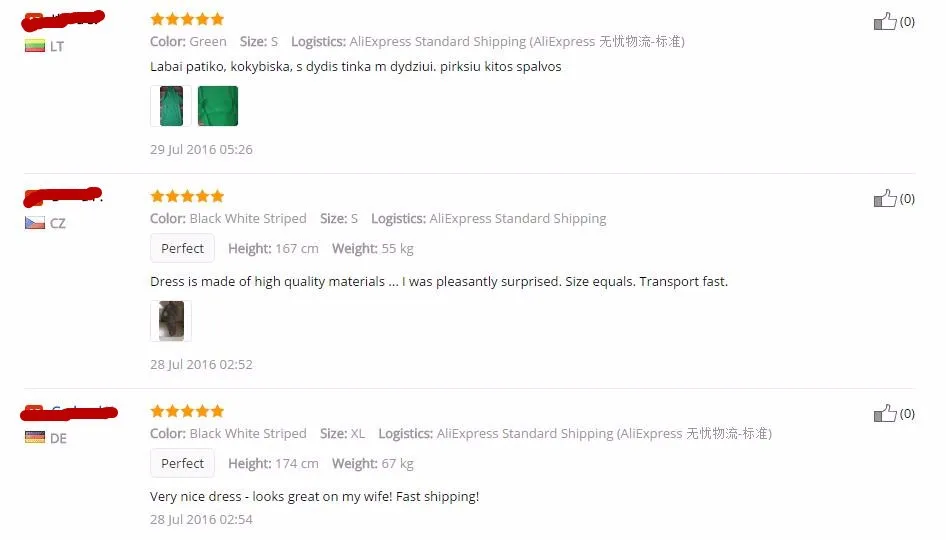The width and height of the screenshot is (946, 540).
Task: Click the like count beside CZ review
Action: [x=907, y=199]
